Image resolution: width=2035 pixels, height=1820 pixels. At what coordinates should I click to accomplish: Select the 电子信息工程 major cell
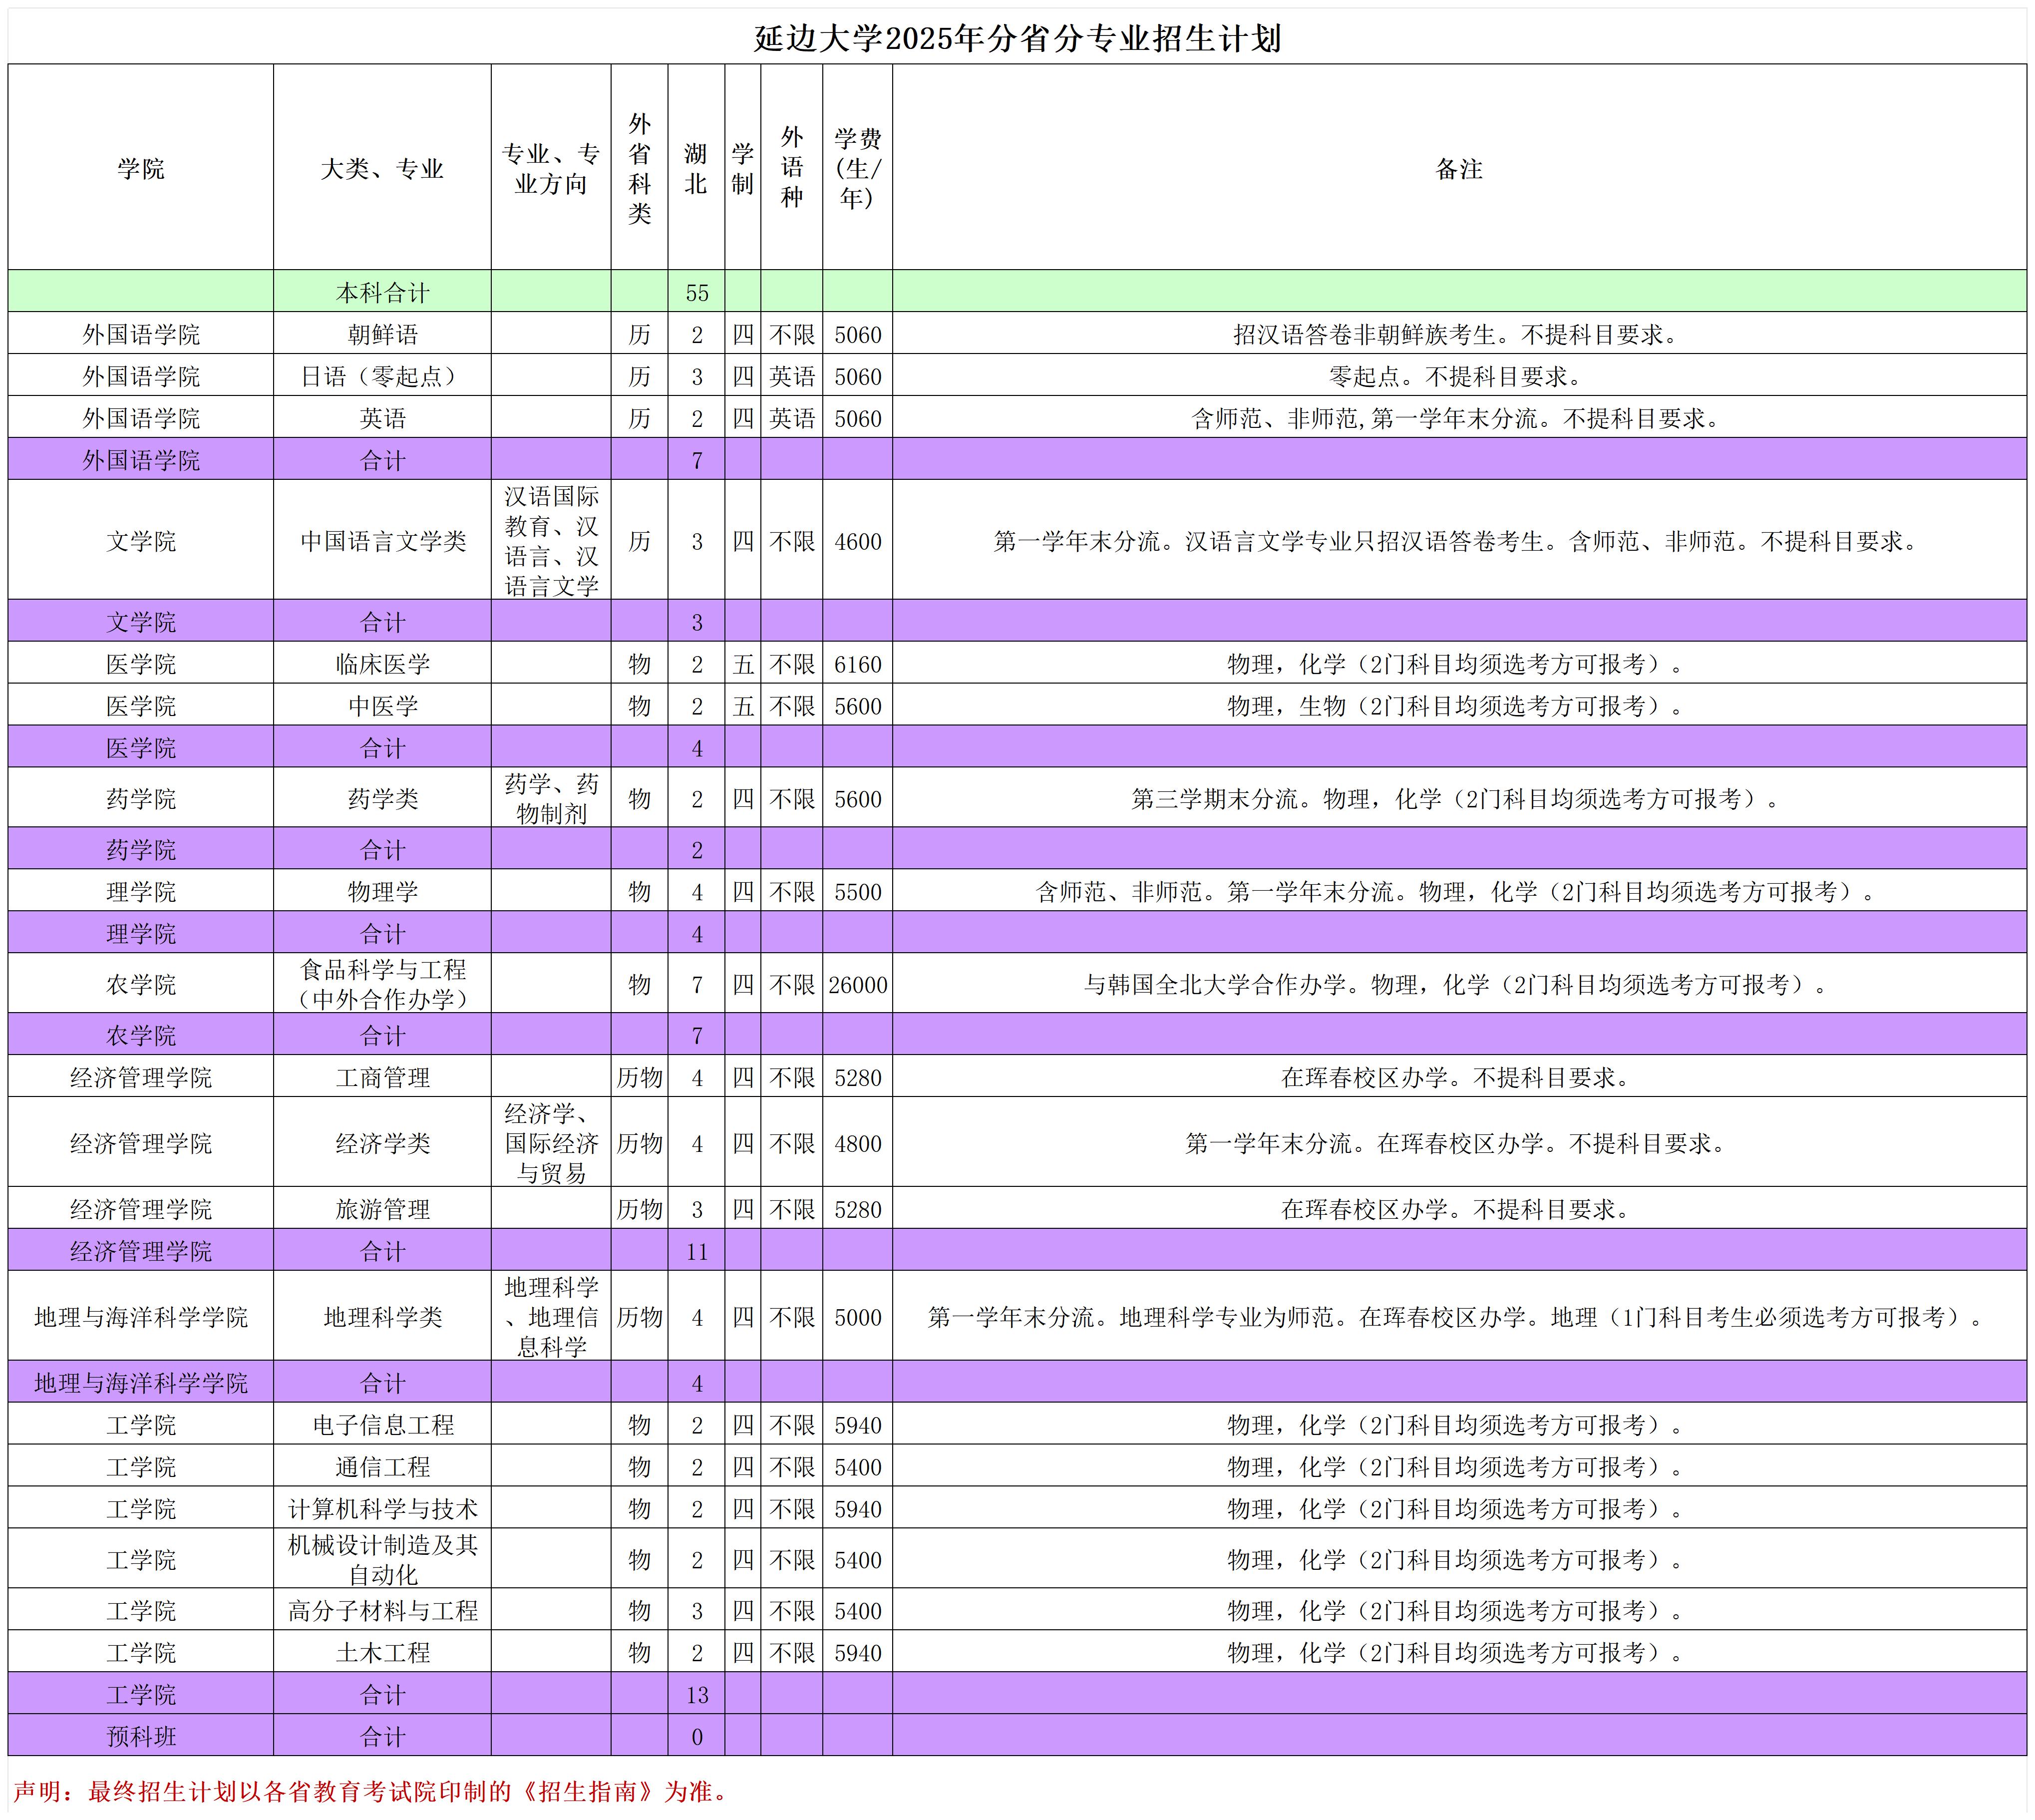(382, 1424)
